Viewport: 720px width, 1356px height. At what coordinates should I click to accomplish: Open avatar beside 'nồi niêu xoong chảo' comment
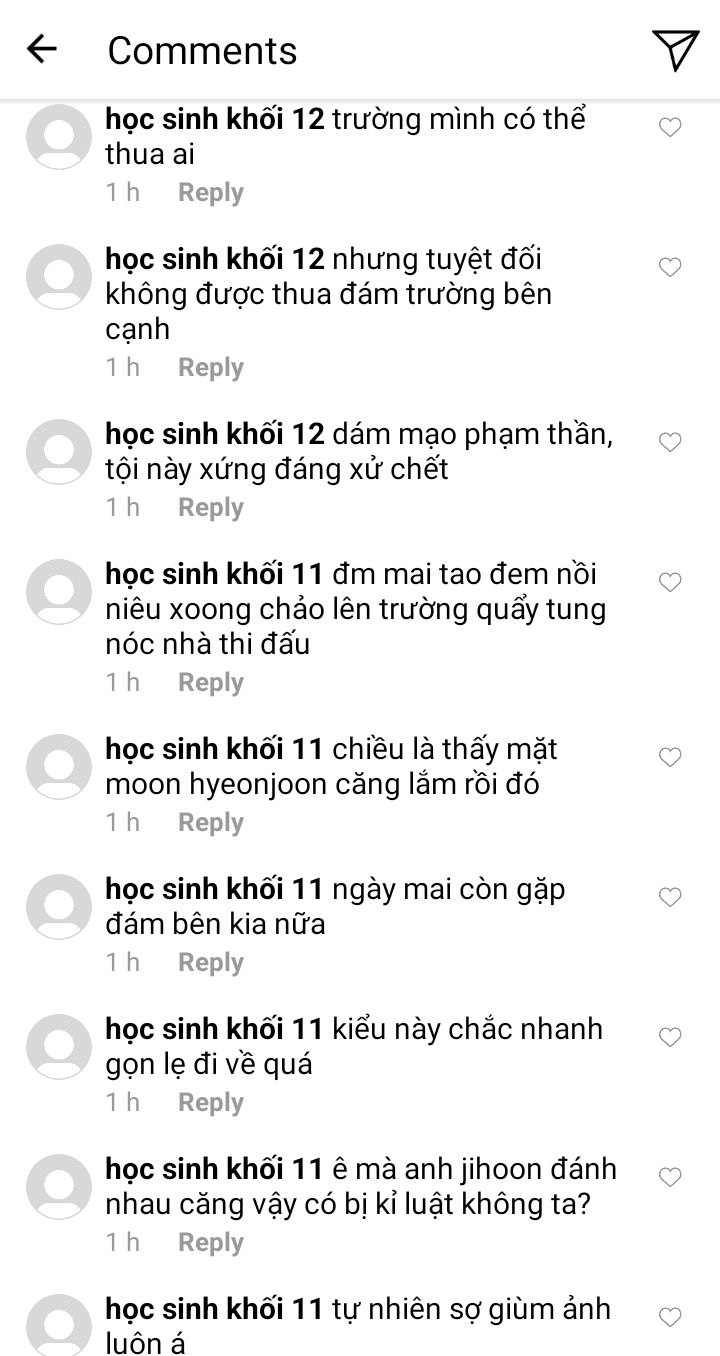[x=59, y=592]
